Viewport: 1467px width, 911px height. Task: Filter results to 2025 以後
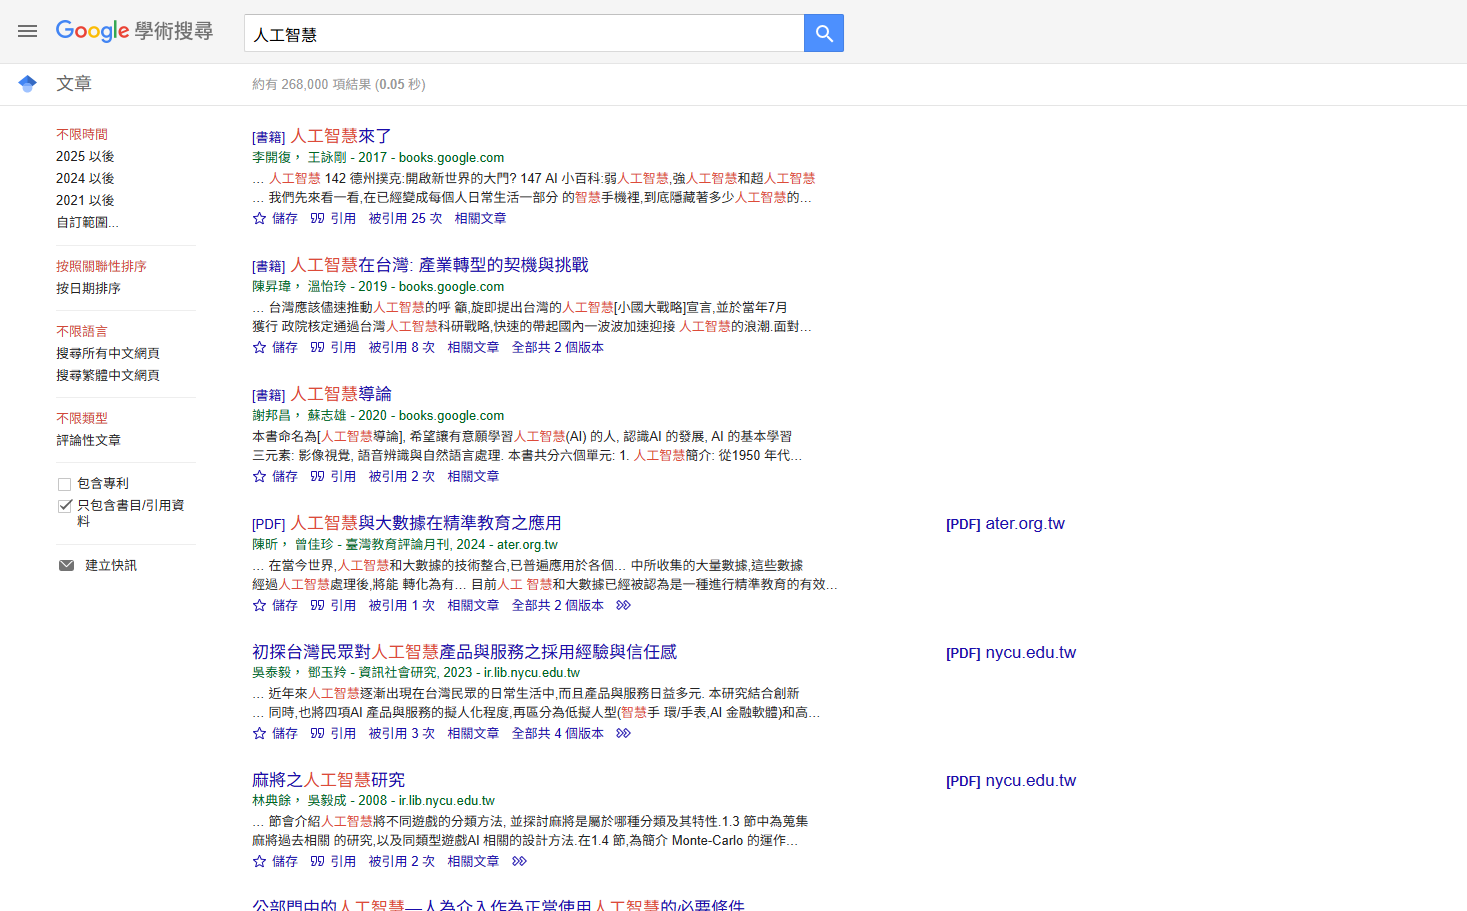(85, 155)
